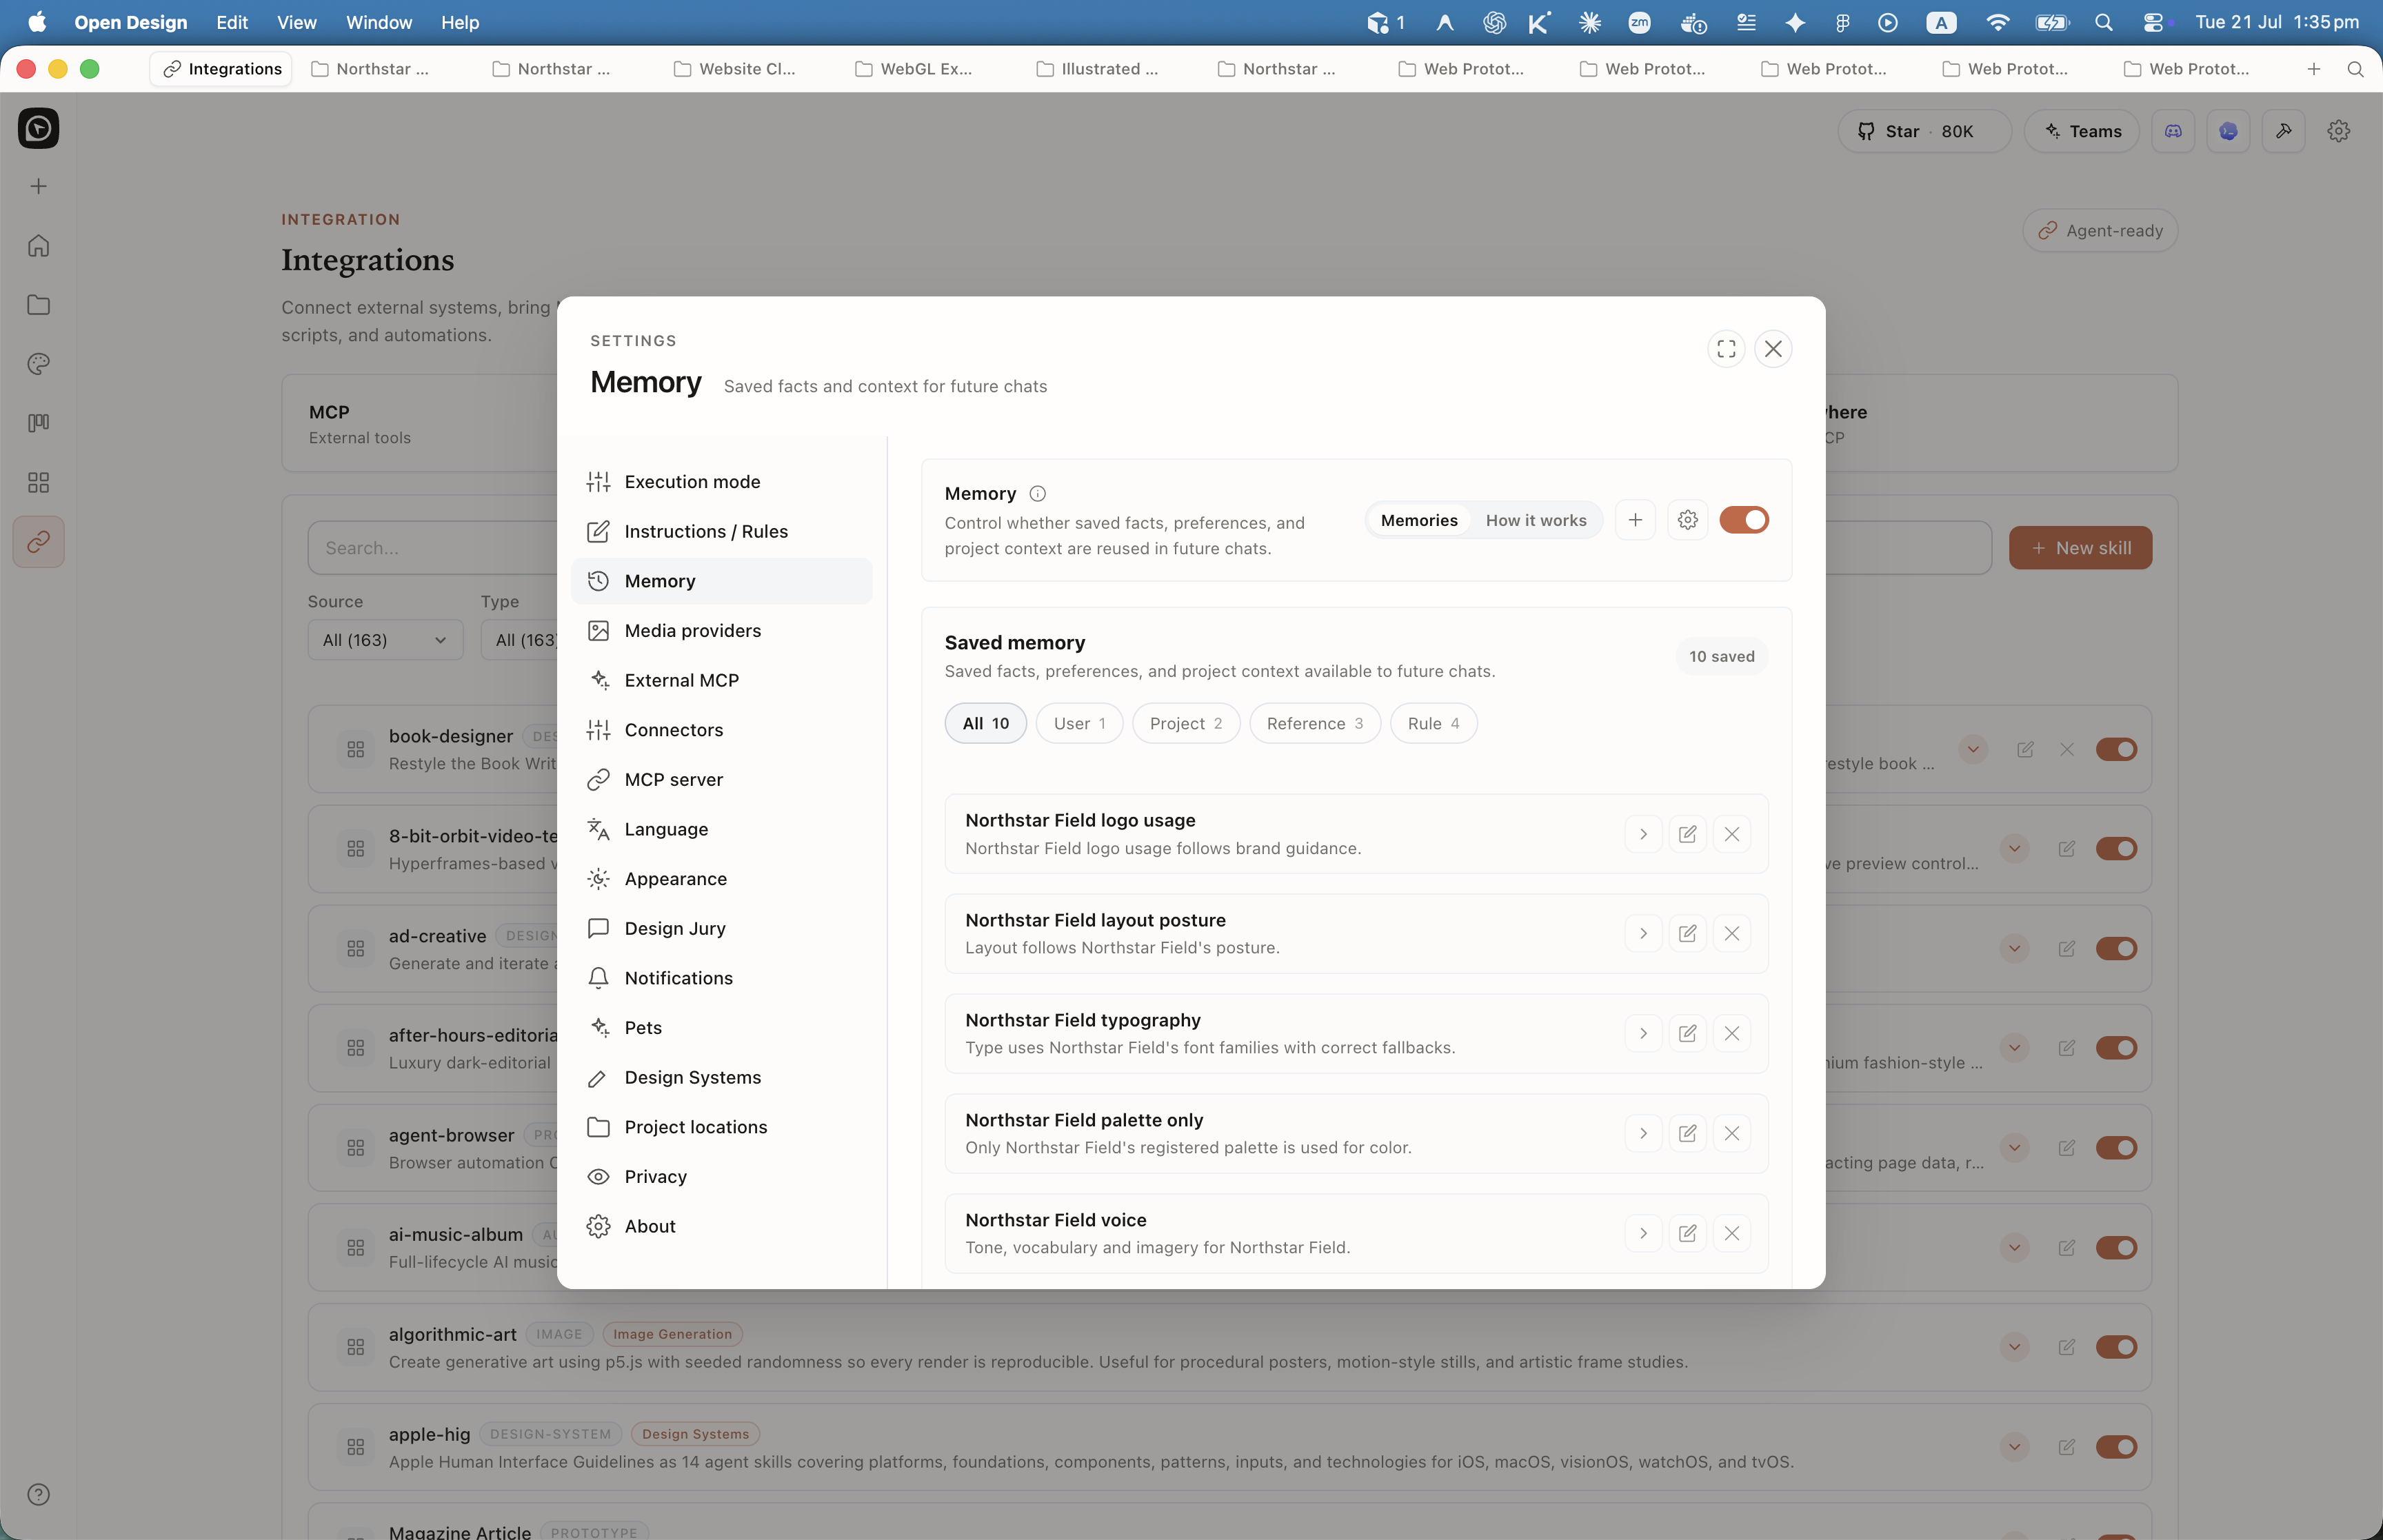The height and width of the screenshot is (1540, 2383).
Task: Expand Northstar Field voice memory
Action: point(1643,1233)
